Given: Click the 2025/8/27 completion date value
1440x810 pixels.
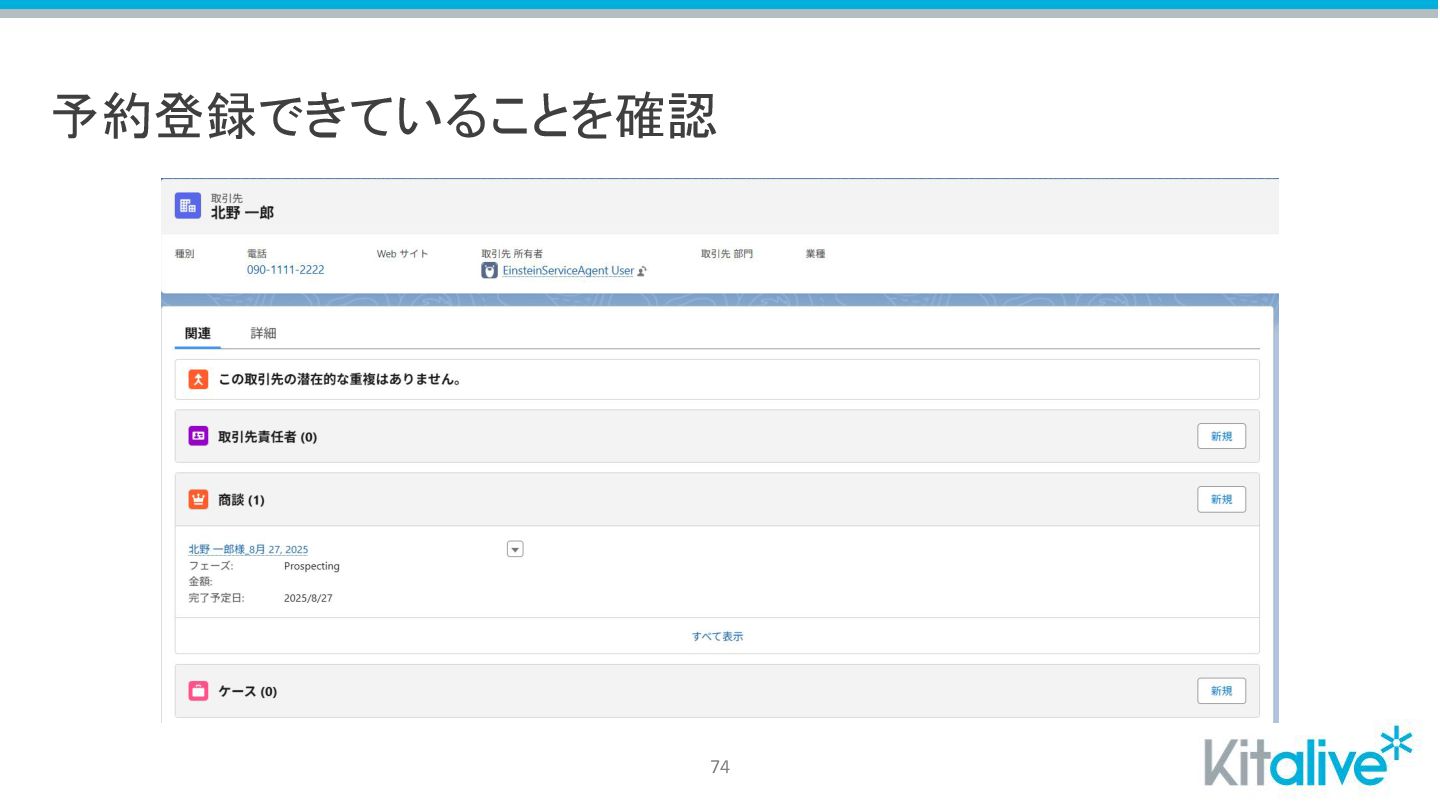Looking at the screenshot, I should pyautogui.click(x=308, y=599).
